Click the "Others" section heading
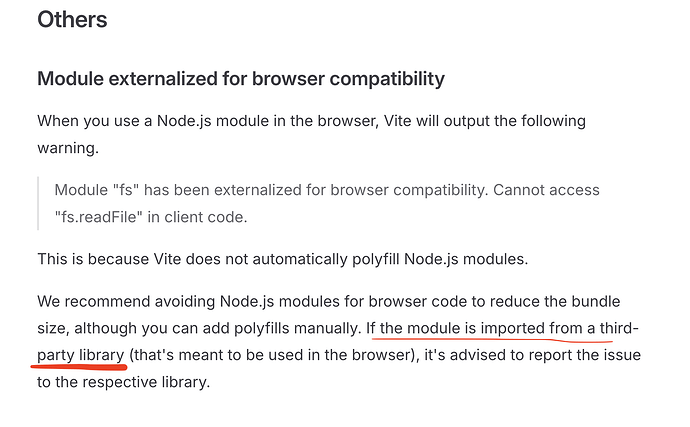 click(x=72, y=20)
